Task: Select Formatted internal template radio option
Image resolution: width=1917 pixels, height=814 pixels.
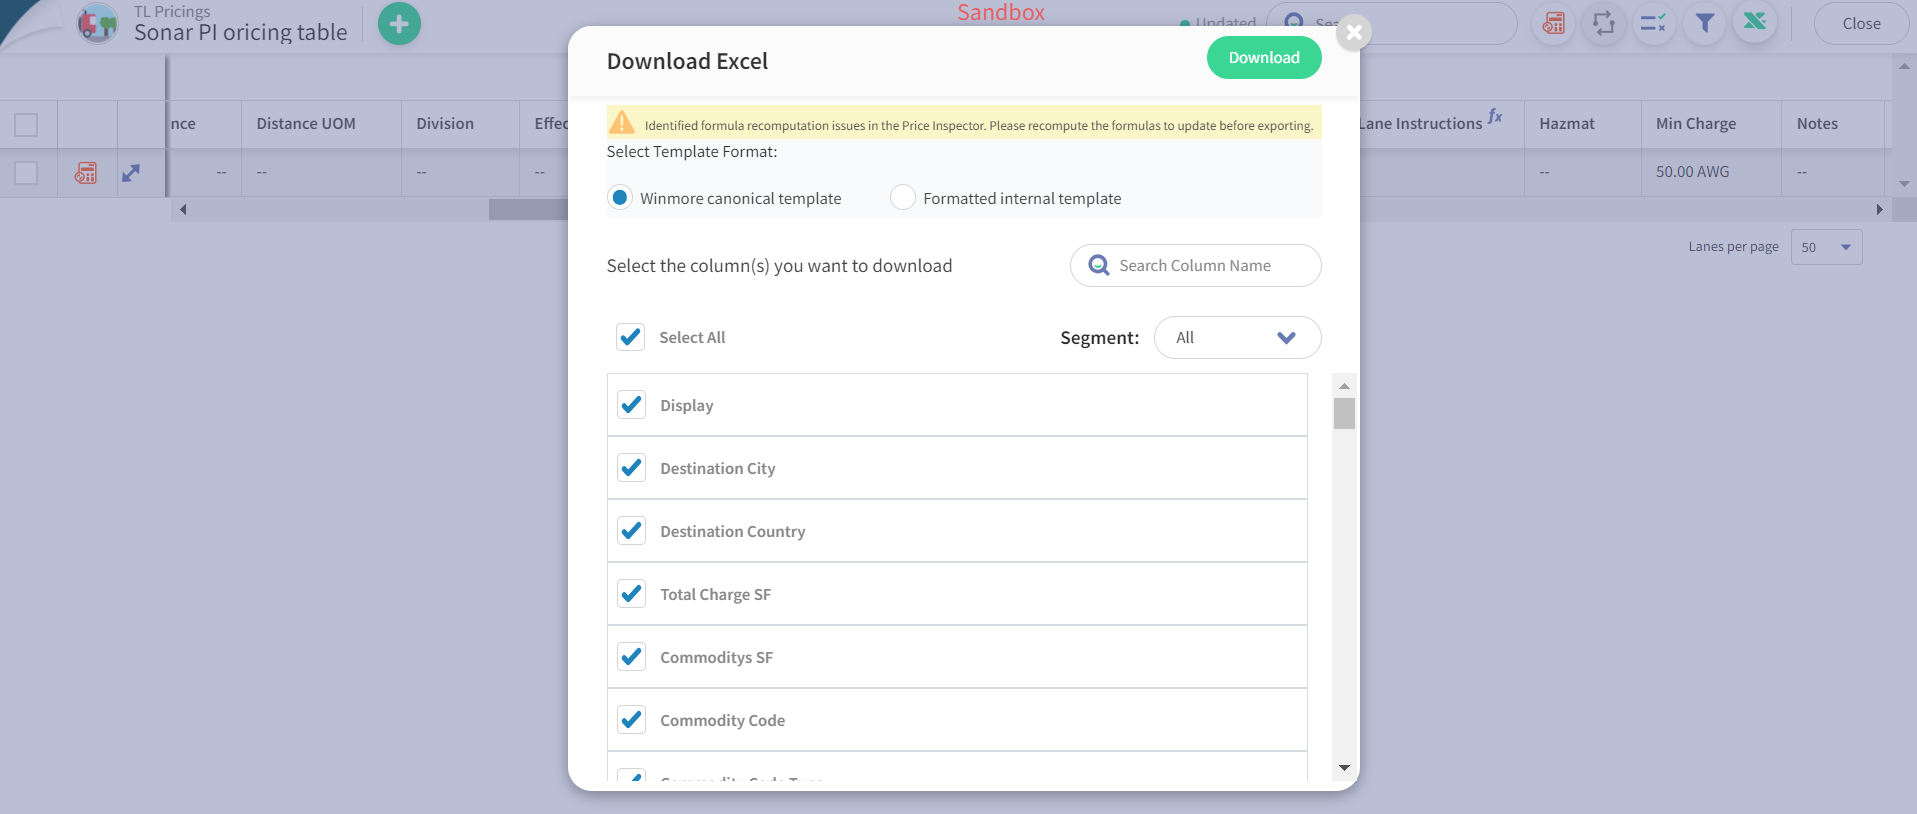Action: 903,198
